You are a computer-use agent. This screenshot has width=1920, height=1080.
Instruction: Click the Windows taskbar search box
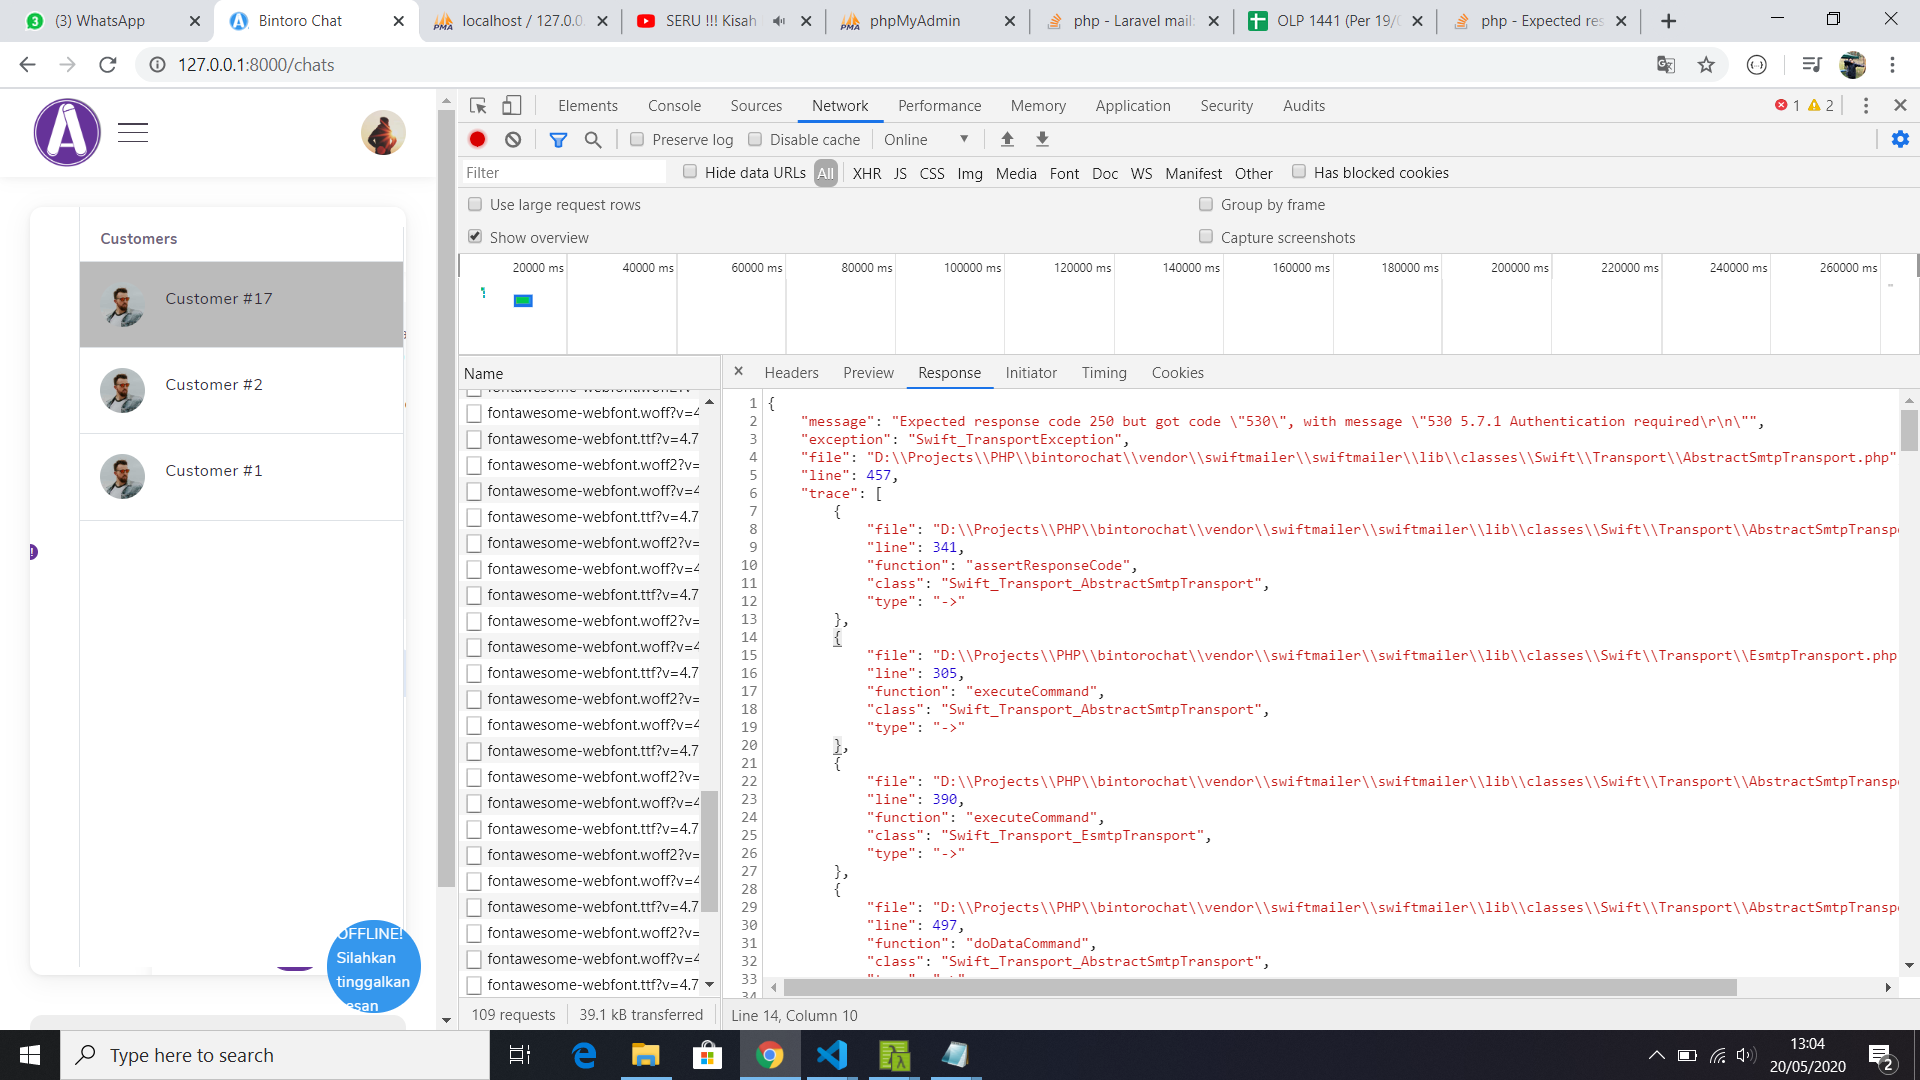point(275,1055)
